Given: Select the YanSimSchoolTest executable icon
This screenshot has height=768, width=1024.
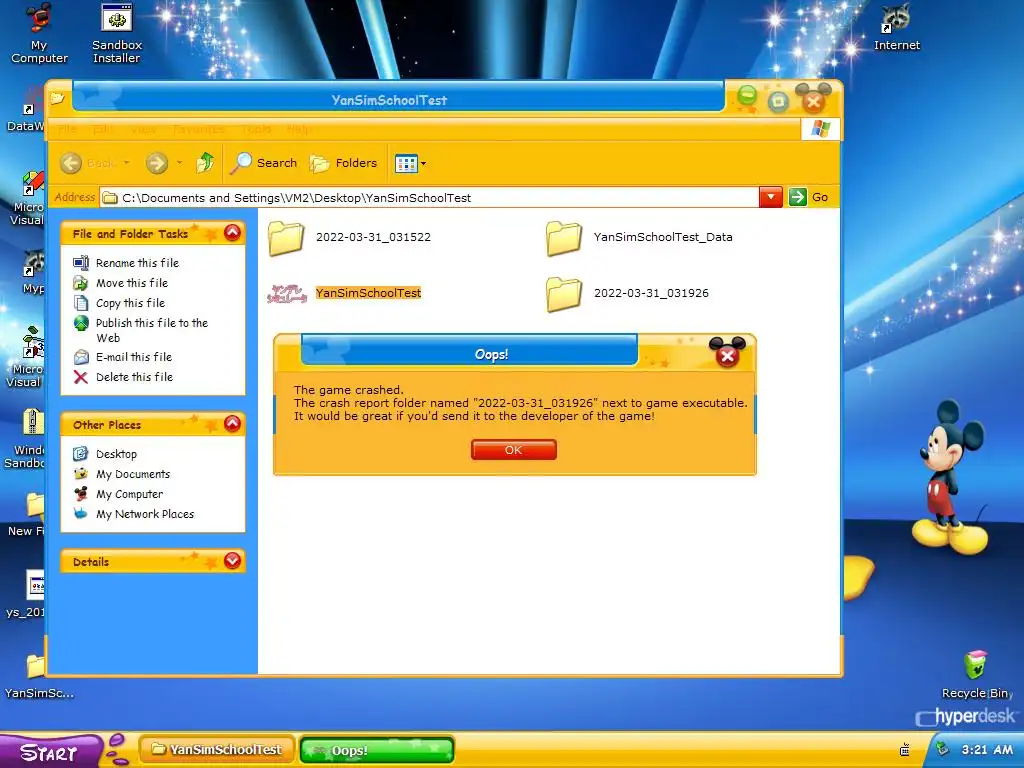Looking at the screenshot, I should pos(287,293).
